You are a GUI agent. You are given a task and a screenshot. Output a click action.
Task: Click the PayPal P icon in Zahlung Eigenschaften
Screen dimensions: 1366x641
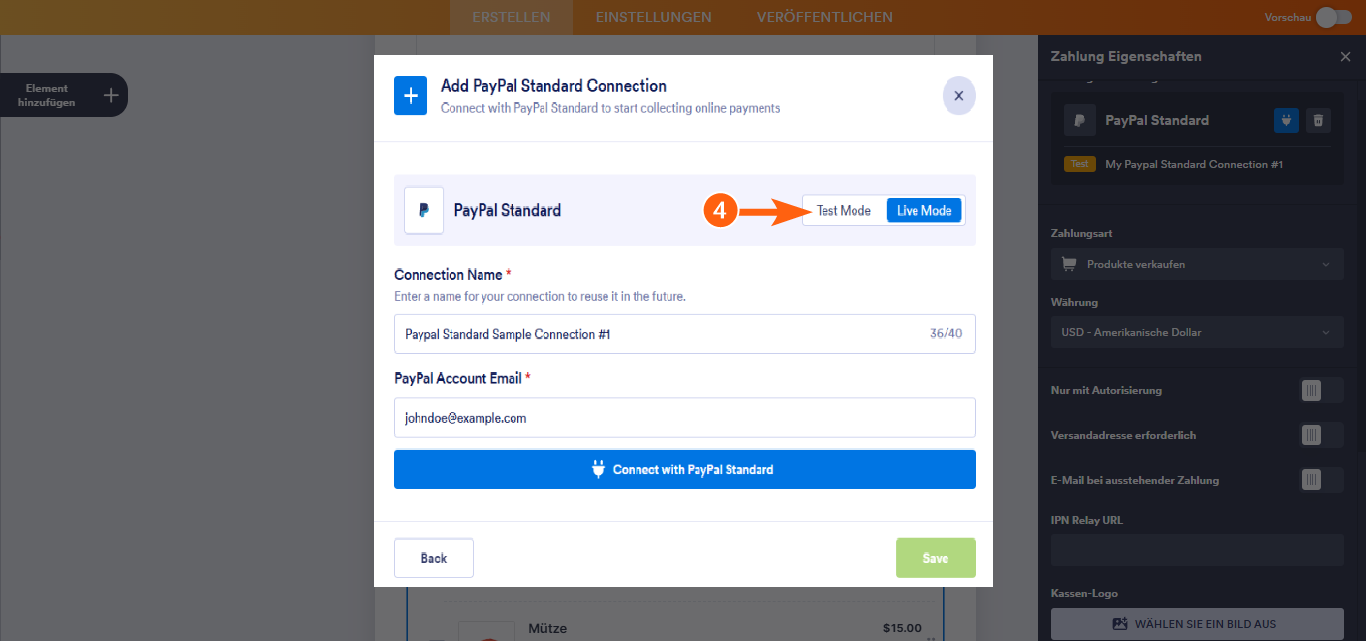[x=1079, y=120]
